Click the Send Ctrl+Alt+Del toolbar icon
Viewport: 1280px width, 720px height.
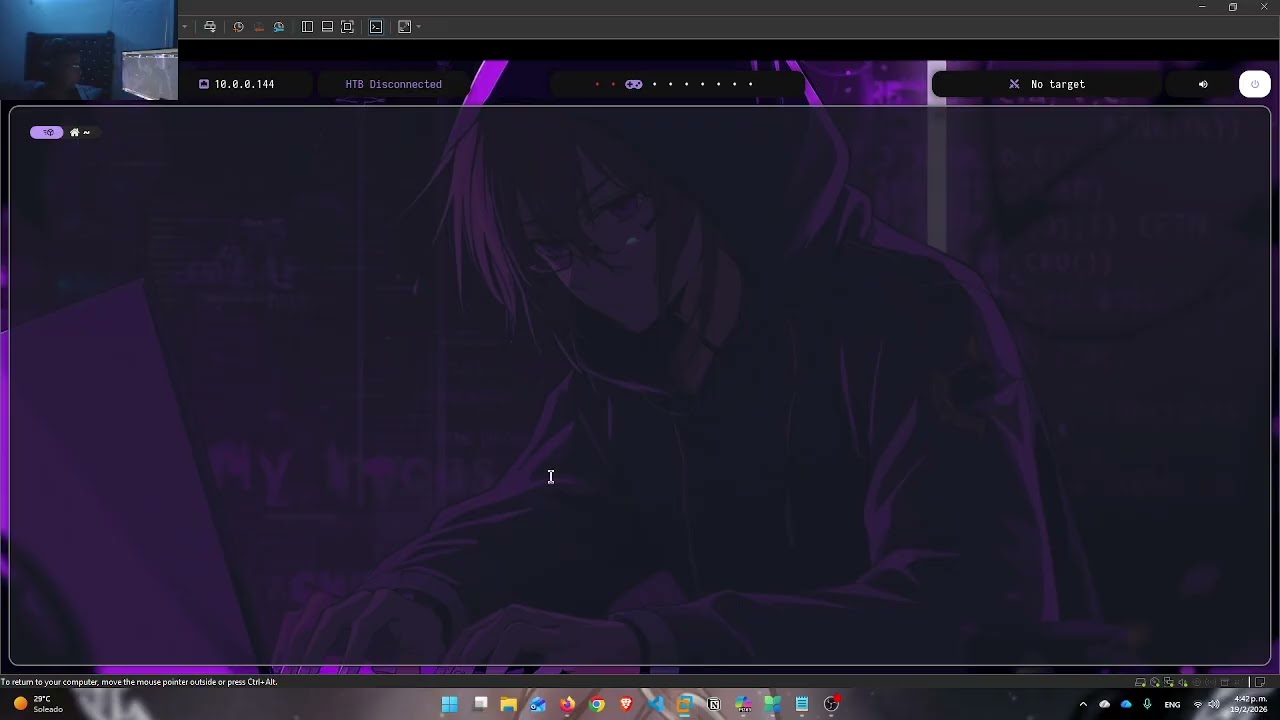pyautogui.click(x=210, y=27)
